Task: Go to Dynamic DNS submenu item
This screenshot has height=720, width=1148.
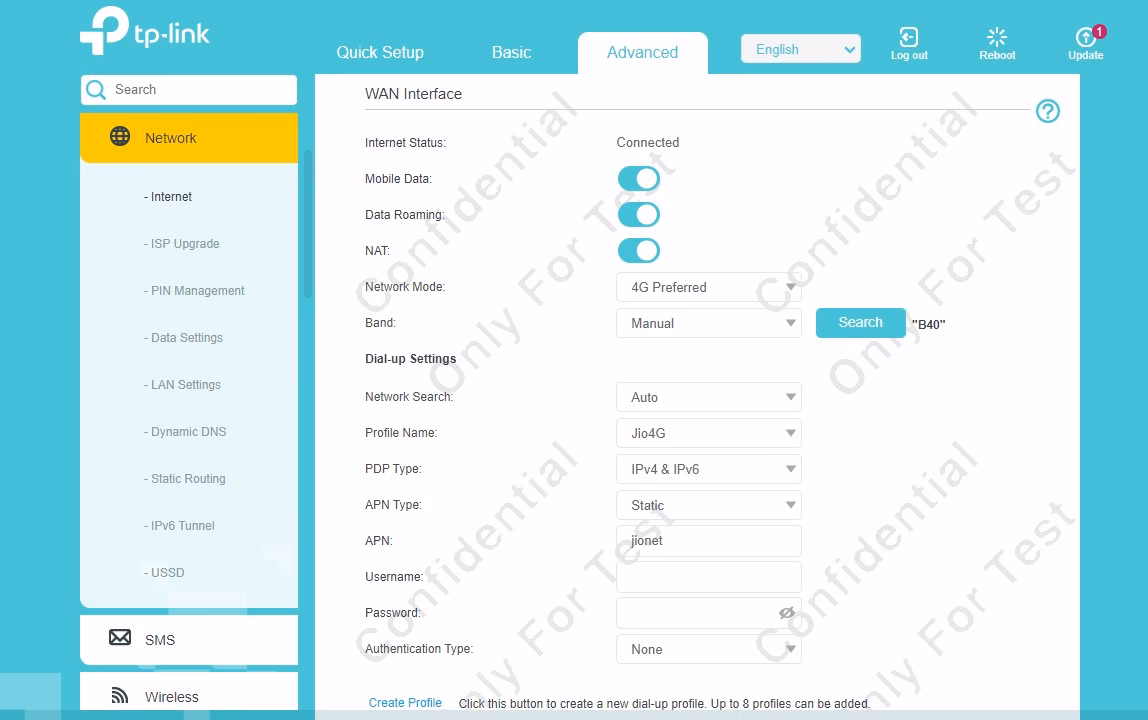Action: pos(185,431)
